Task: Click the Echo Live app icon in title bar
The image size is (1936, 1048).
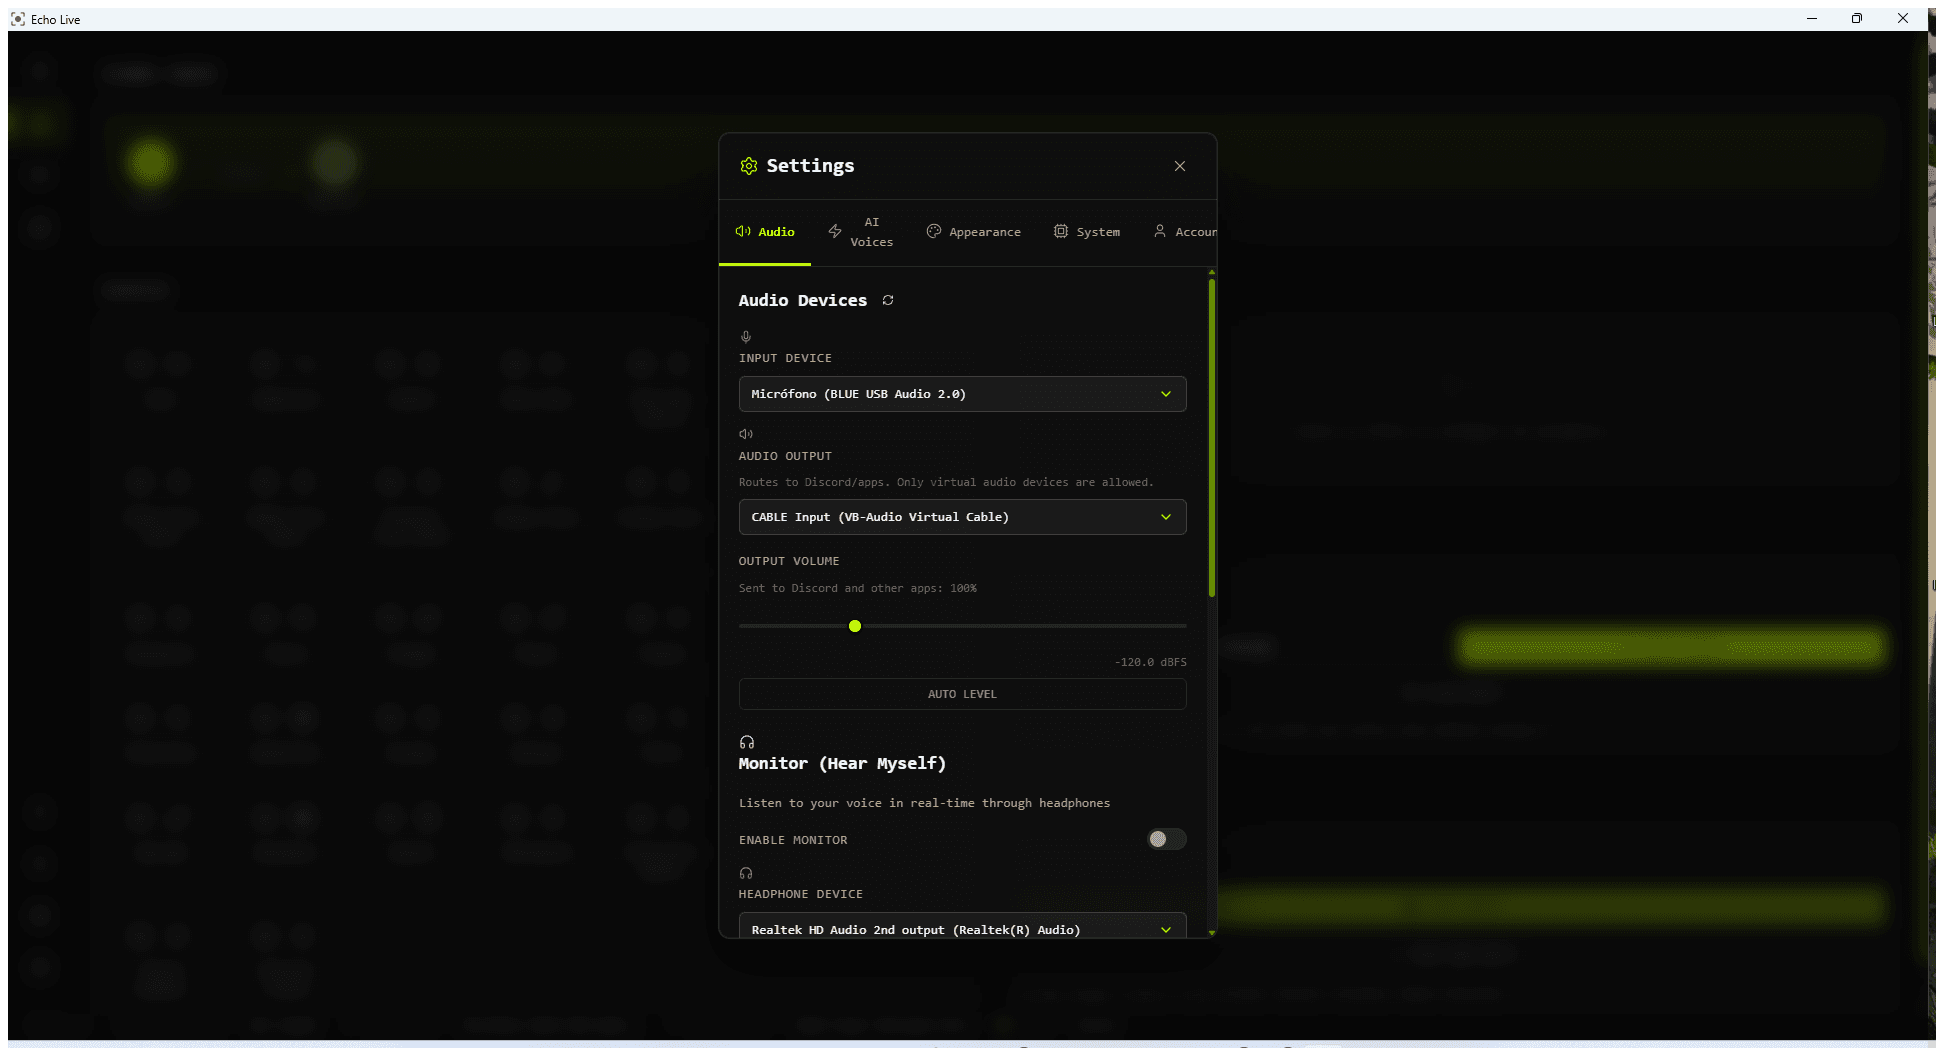Action: [18, 19]
